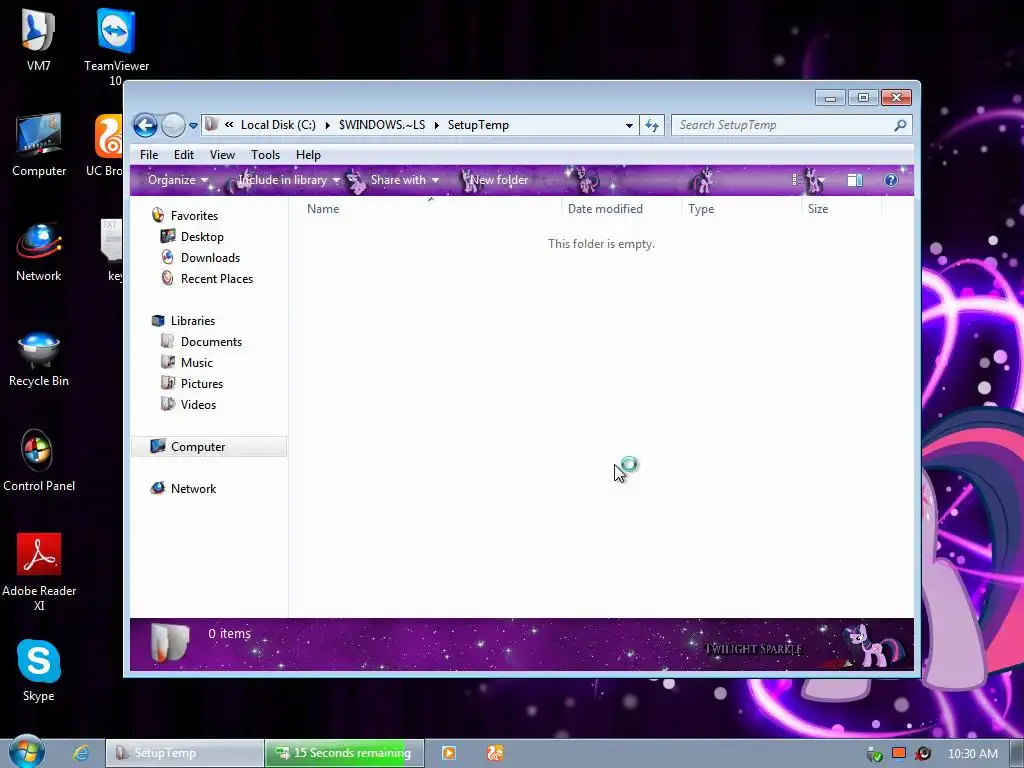Open Desktop in Favorites
The height and width of the screenshot is (768, 1024).
(x=202, y=236)
